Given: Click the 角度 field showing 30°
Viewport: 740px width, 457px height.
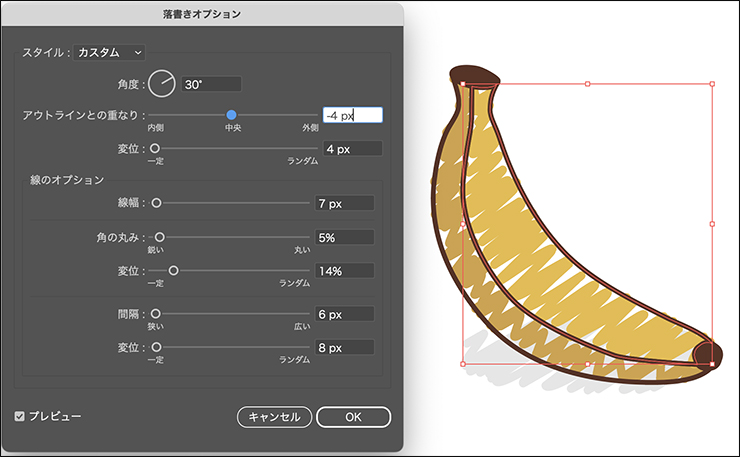Looking at the screenshot, I should point(210,84).
